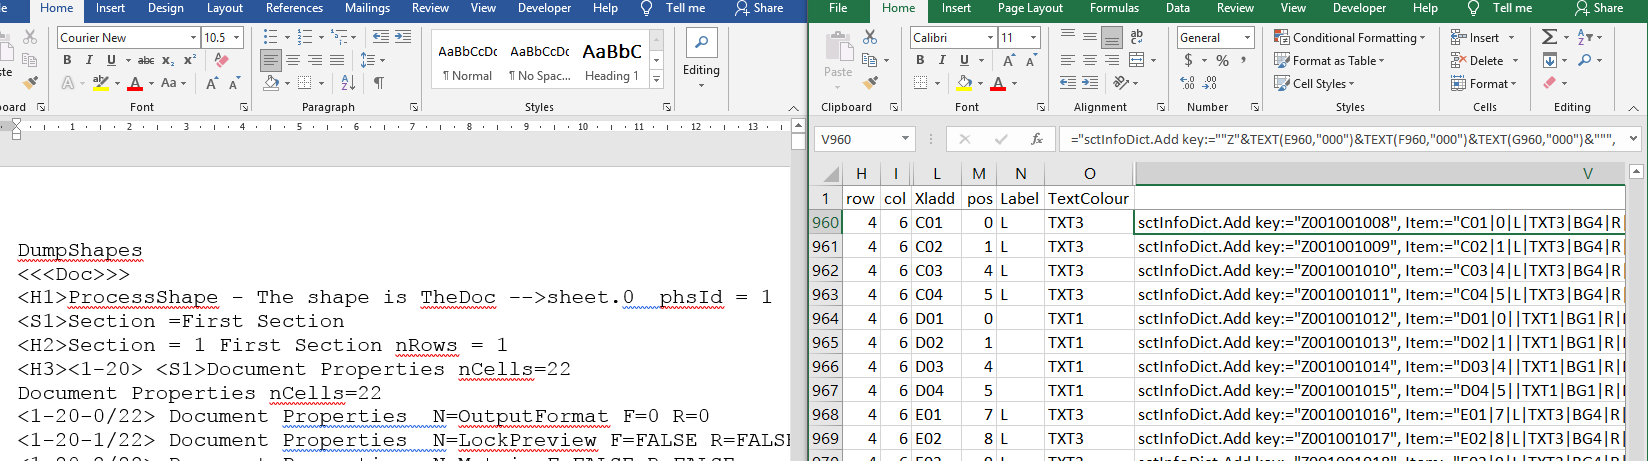Click the Sort A-Z icon in Word
Screen dimensions: 1648x461
click(x=347, y=83)
